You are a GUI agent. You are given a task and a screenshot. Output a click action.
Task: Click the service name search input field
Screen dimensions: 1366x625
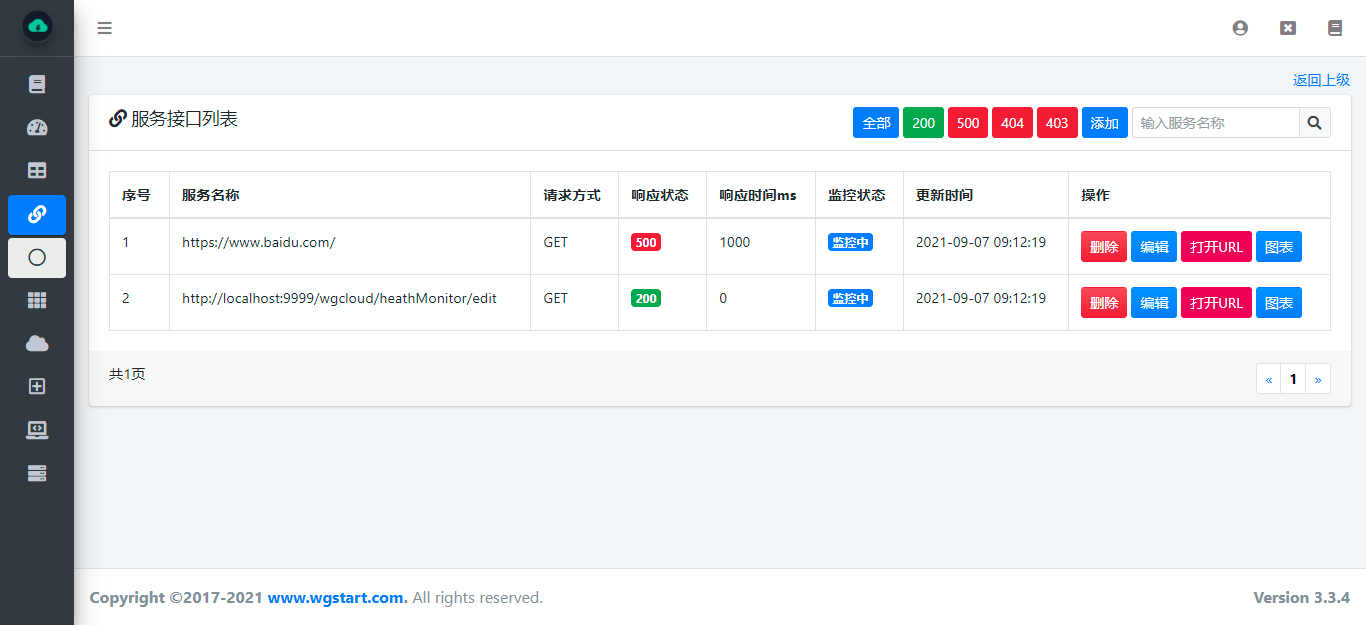point(1215,122)
